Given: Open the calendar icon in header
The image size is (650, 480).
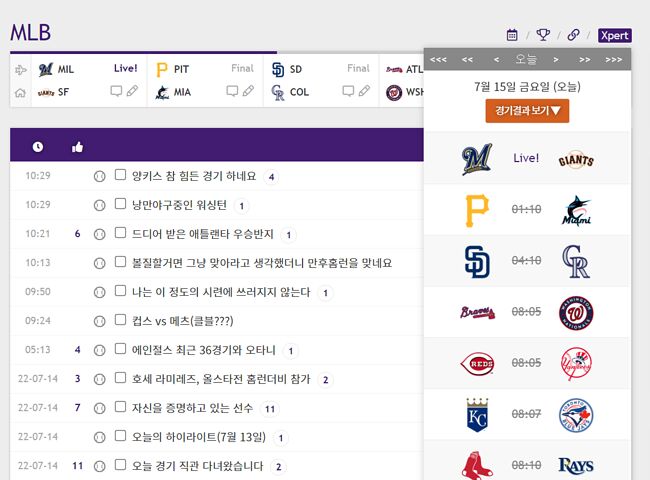Looking at the screenshot, I should (x=512, y=35).
